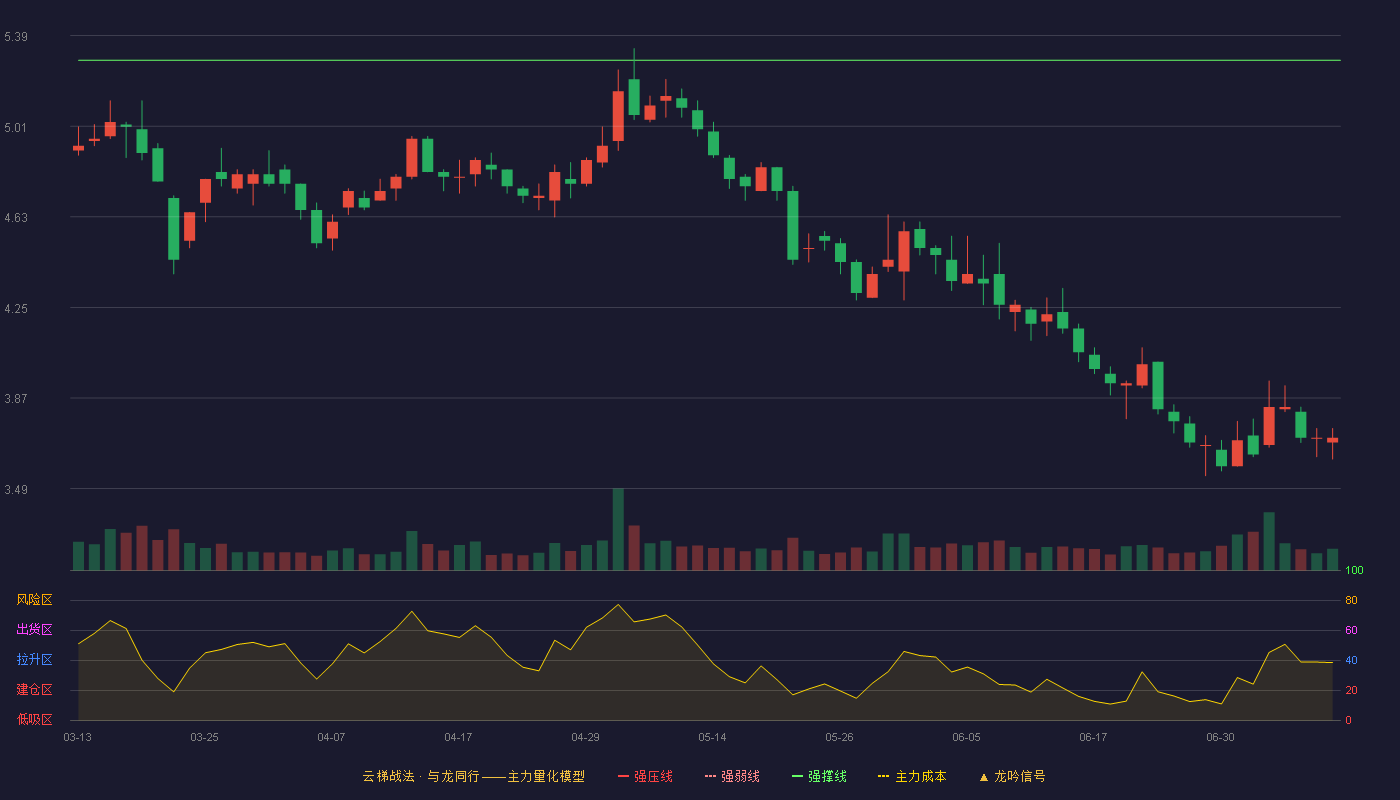
Task: Click the magenta 60 indicator scale label
Action: click(1351, 630)
